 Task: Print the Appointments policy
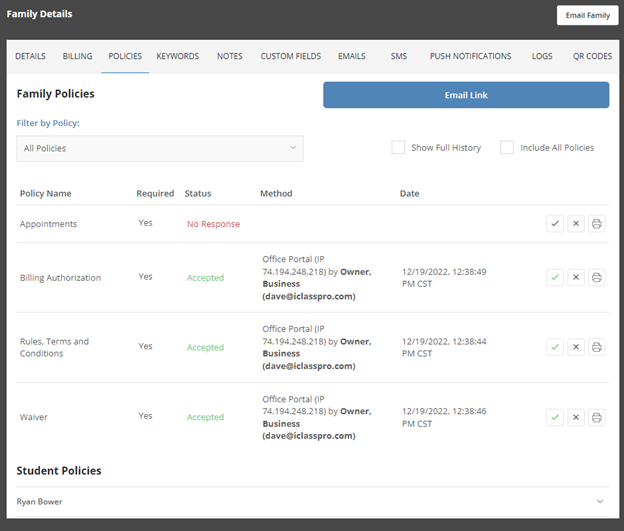[x=597, y=224]
